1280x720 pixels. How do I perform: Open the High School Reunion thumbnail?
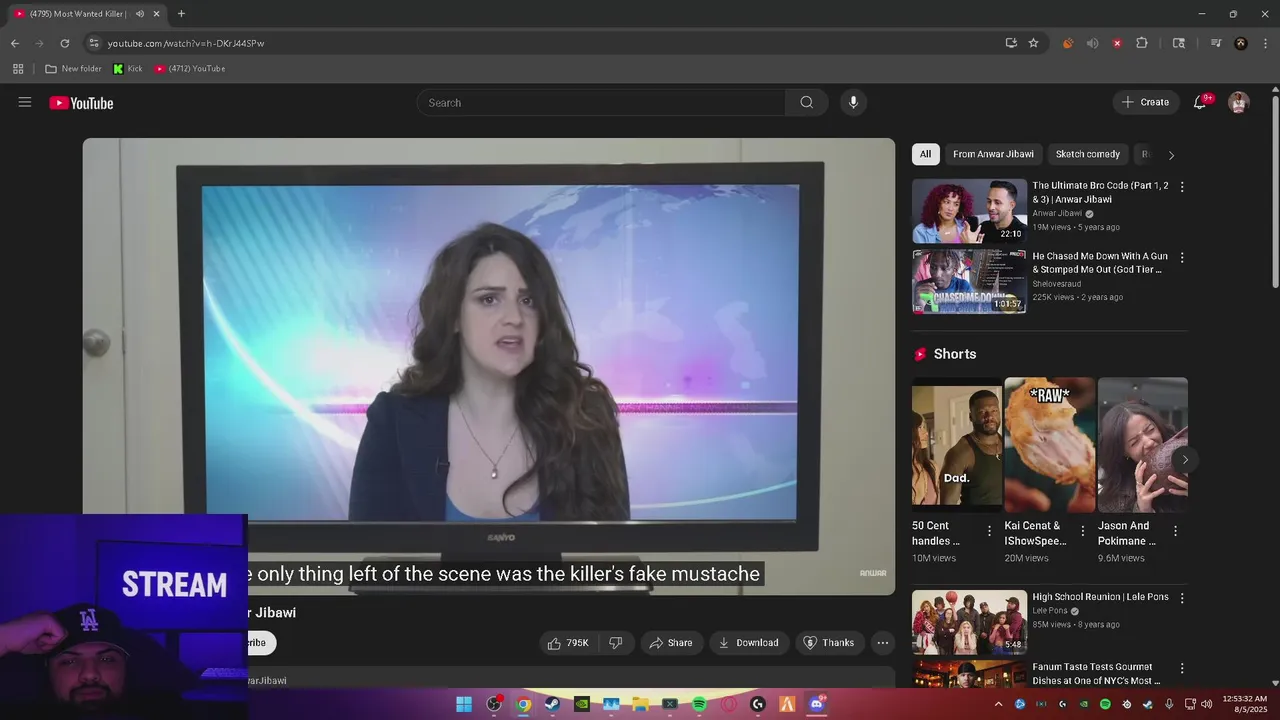pos(969,622)
